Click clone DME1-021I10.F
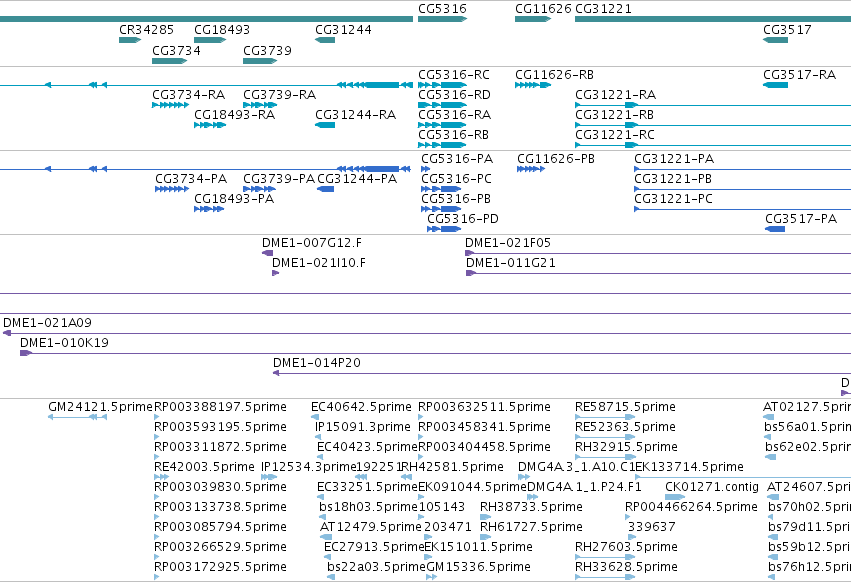851x582 pixels. click(x=275, y=273)
